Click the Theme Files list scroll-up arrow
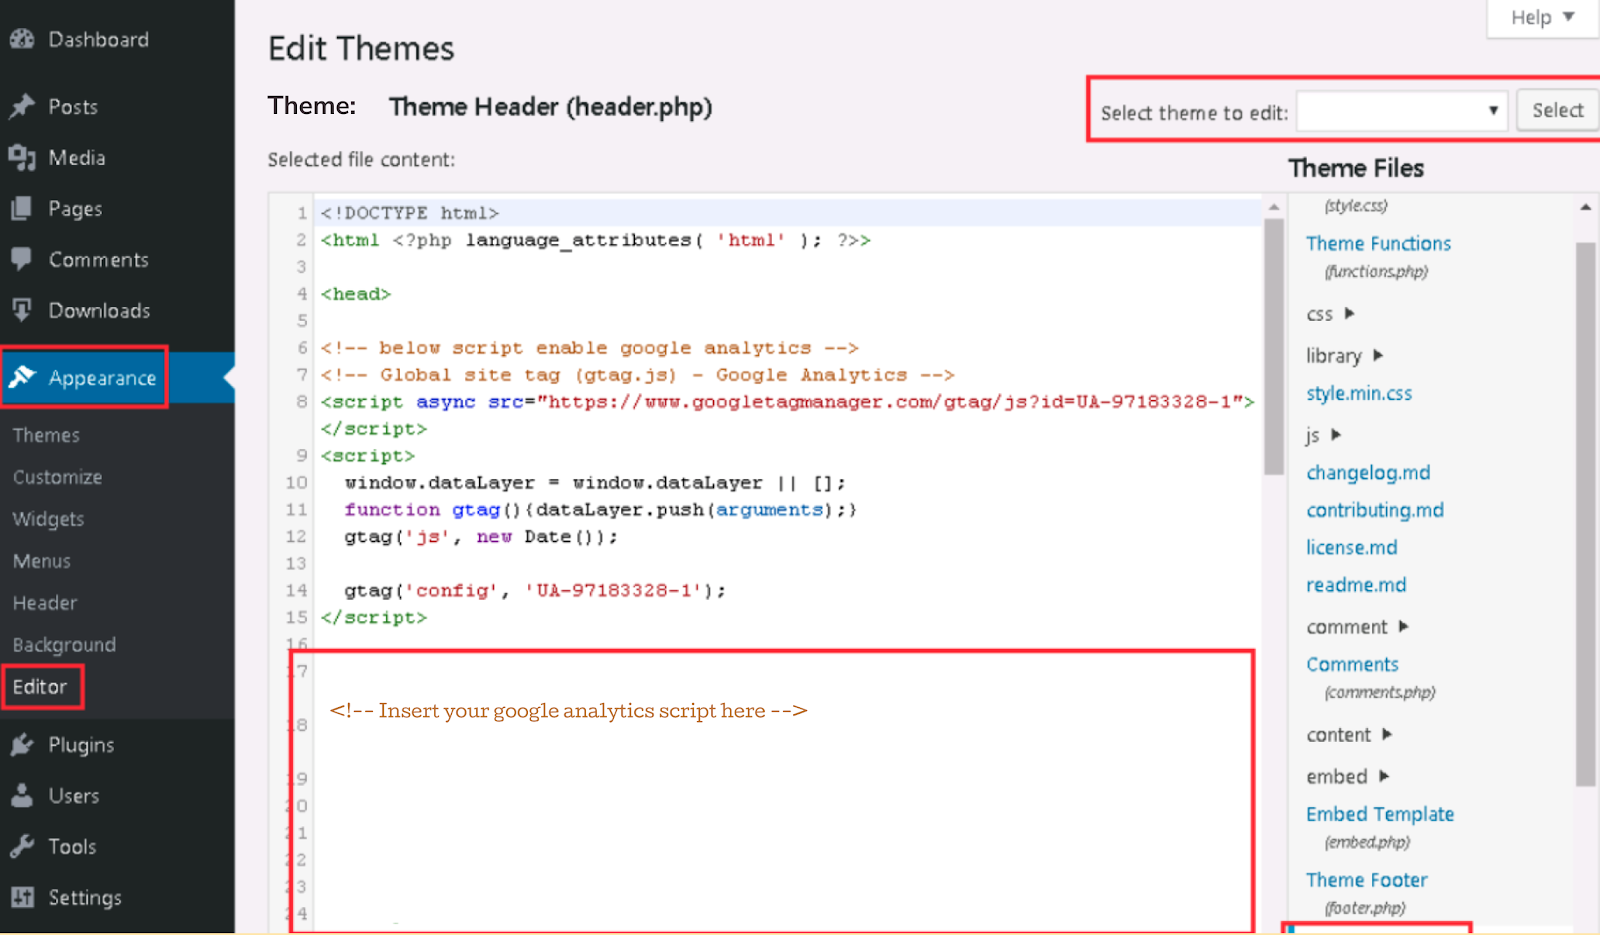1600x935 pixels. pyautogui.click(x=1585, y=207)
